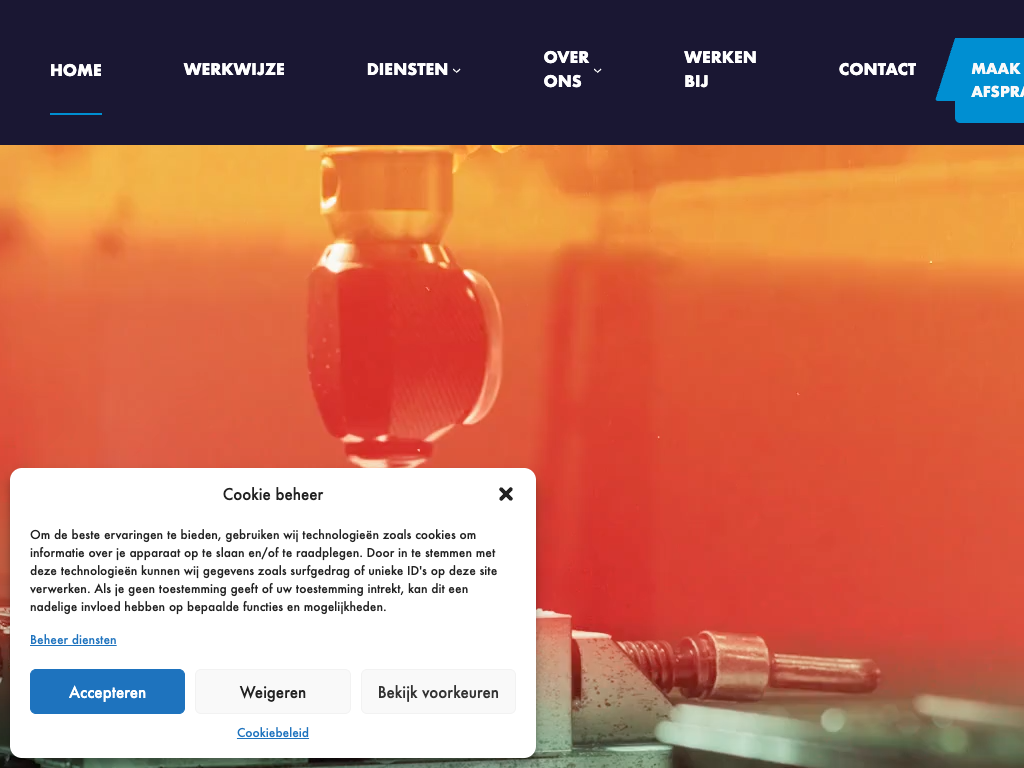
Task: Follow the Beheer diensten link
Action: (x=73, y=640)
